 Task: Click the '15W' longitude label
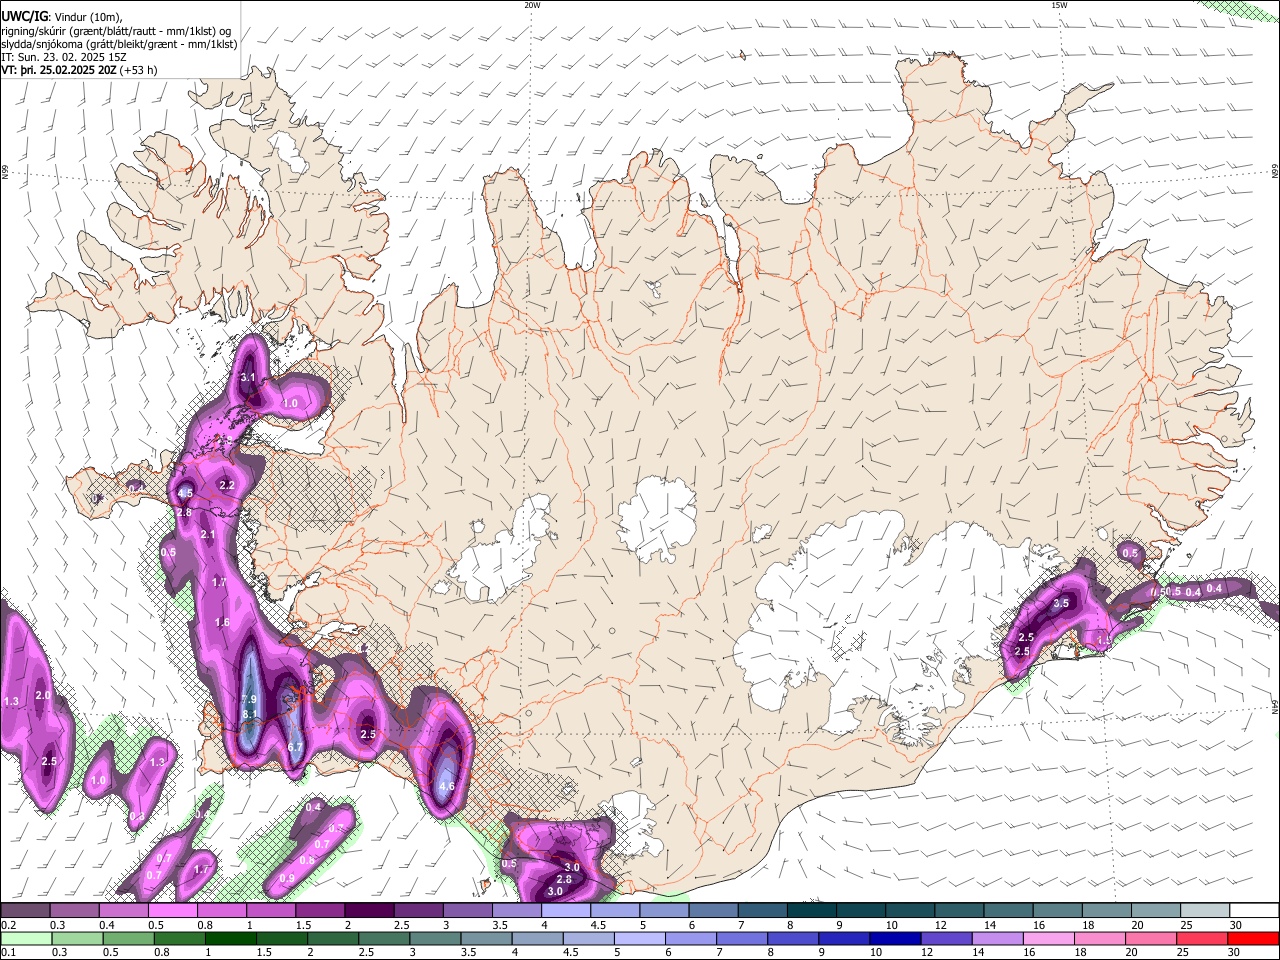(1059, 5)
